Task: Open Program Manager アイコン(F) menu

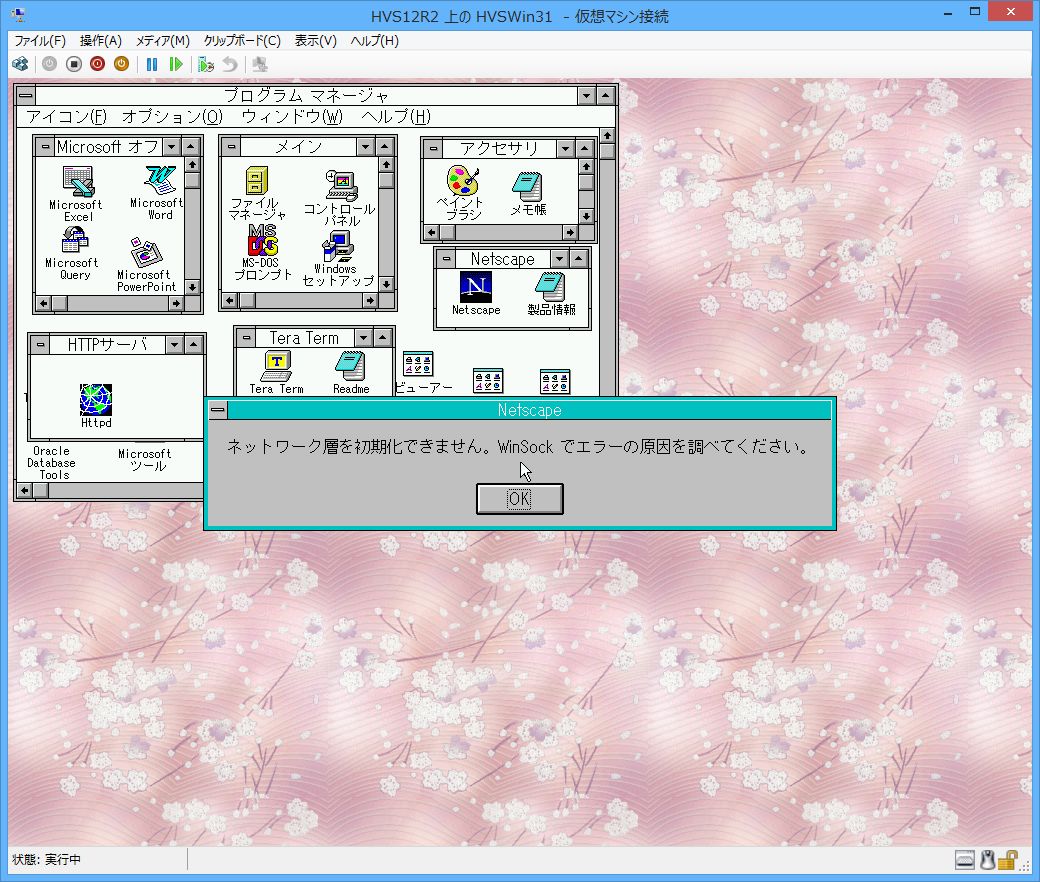Action: tap(66, 117)
